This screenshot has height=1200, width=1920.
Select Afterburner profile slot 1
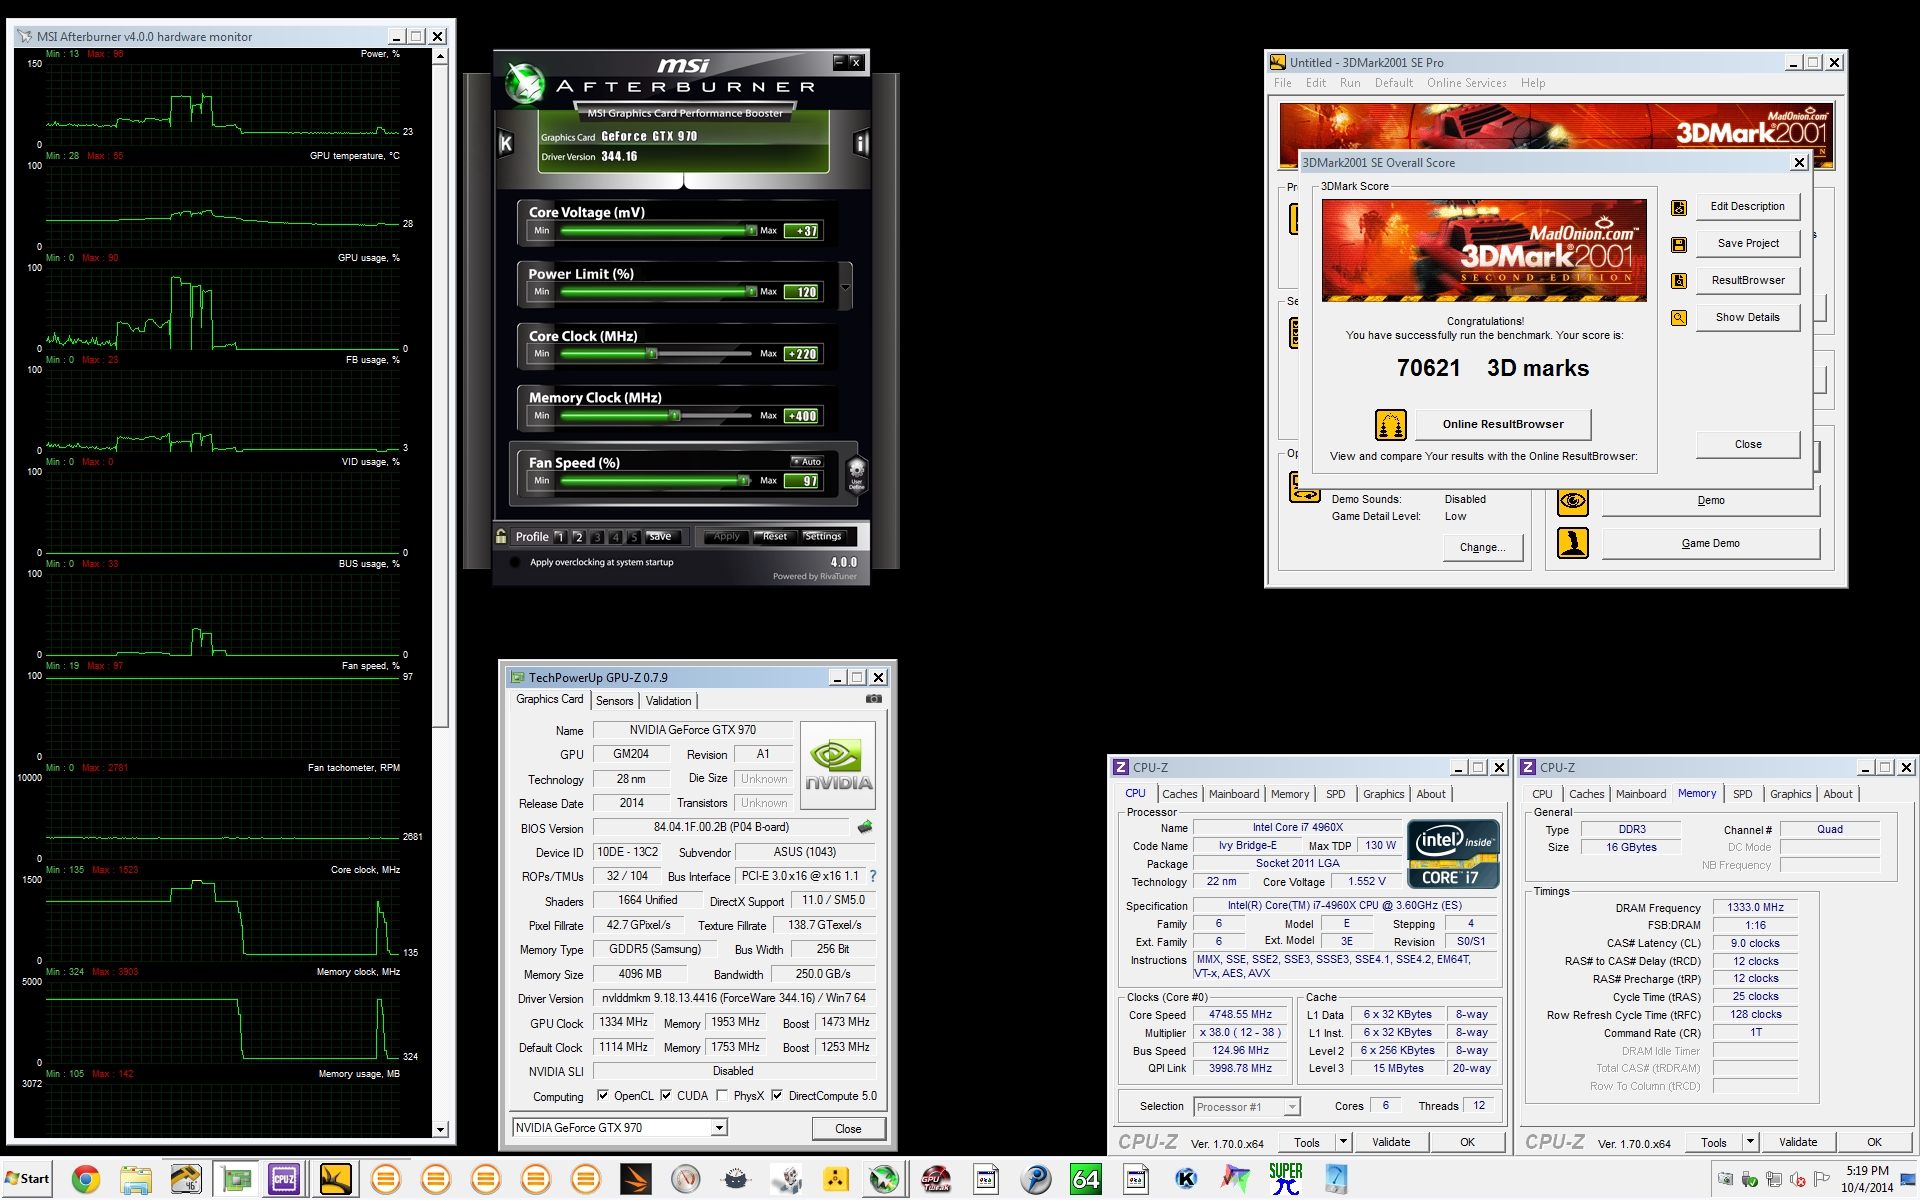click(560, 537)
